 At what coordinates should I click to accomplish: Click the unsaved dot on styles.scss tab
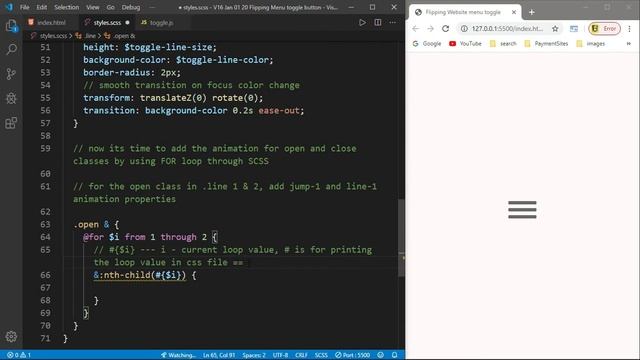pyautogui.click(x=127, y=22)
